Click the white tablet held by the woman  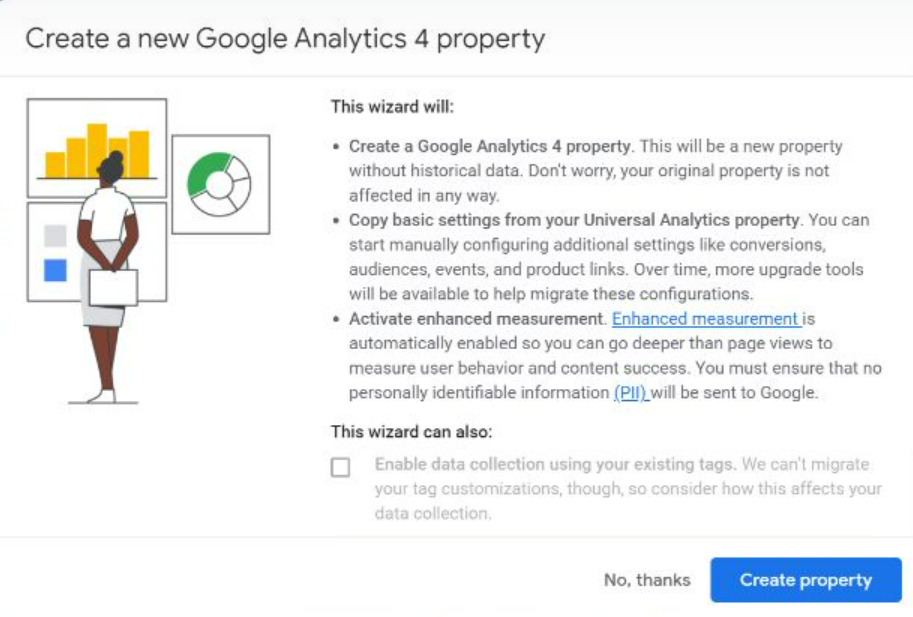click(x=114, y=288)
